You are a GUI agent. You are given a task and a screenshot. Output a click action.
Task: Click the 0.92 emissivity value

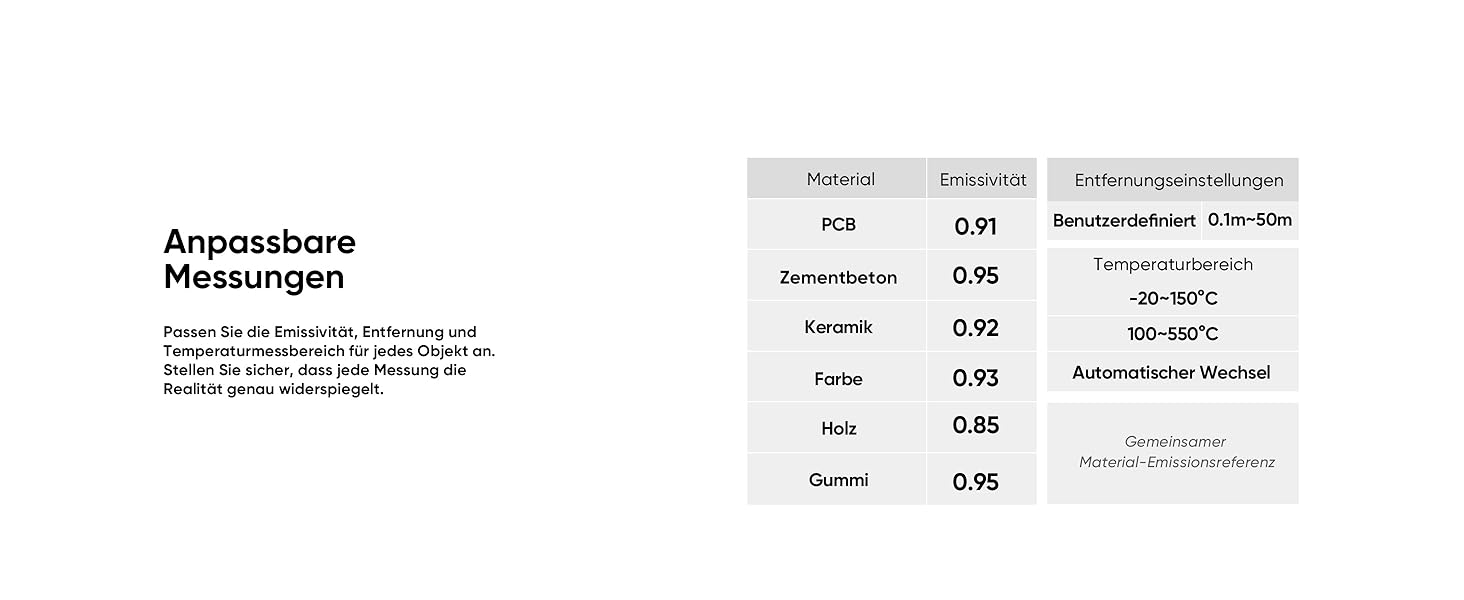pos(975,328)
